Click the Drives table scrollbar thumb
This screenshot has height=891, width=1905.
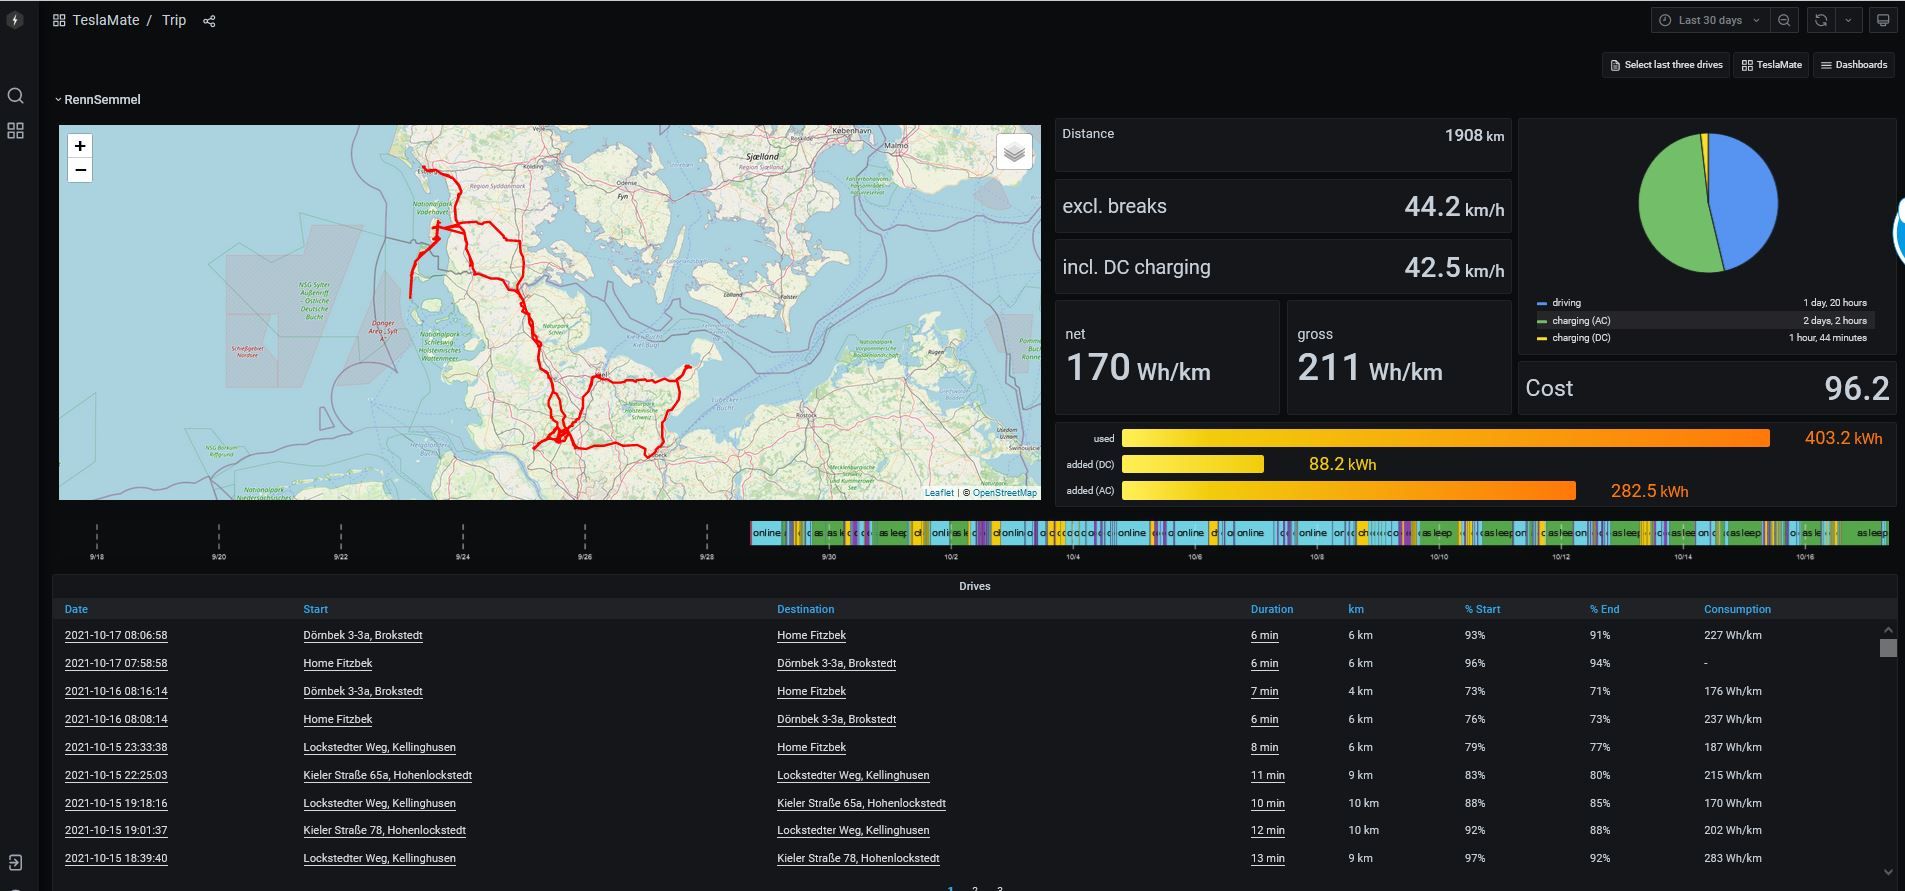(x=1888, y=648)
